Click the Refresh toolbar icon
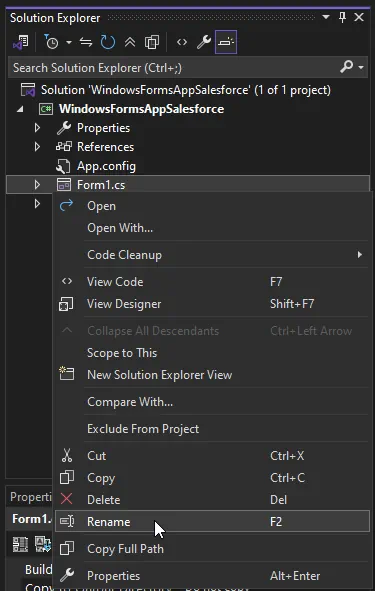 [x=108, y=42]
